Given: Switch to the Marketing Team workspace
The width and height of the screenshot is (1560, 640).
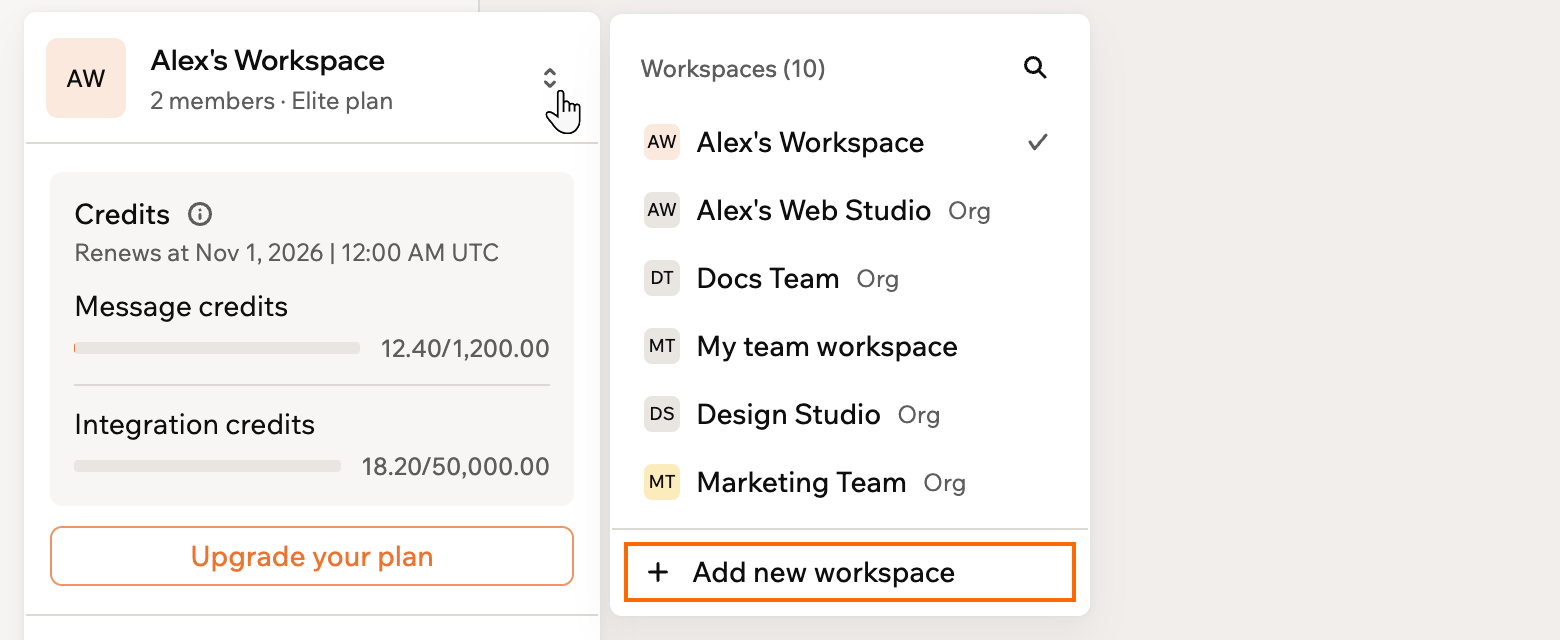Looking at the screenshot, I should tap(850, 482).
